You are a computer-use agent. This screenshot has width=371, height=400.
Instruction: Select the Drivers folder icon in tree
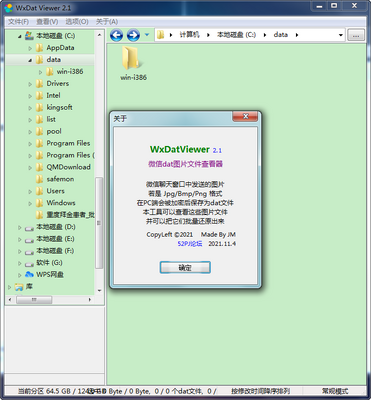[x=39, y=84]
